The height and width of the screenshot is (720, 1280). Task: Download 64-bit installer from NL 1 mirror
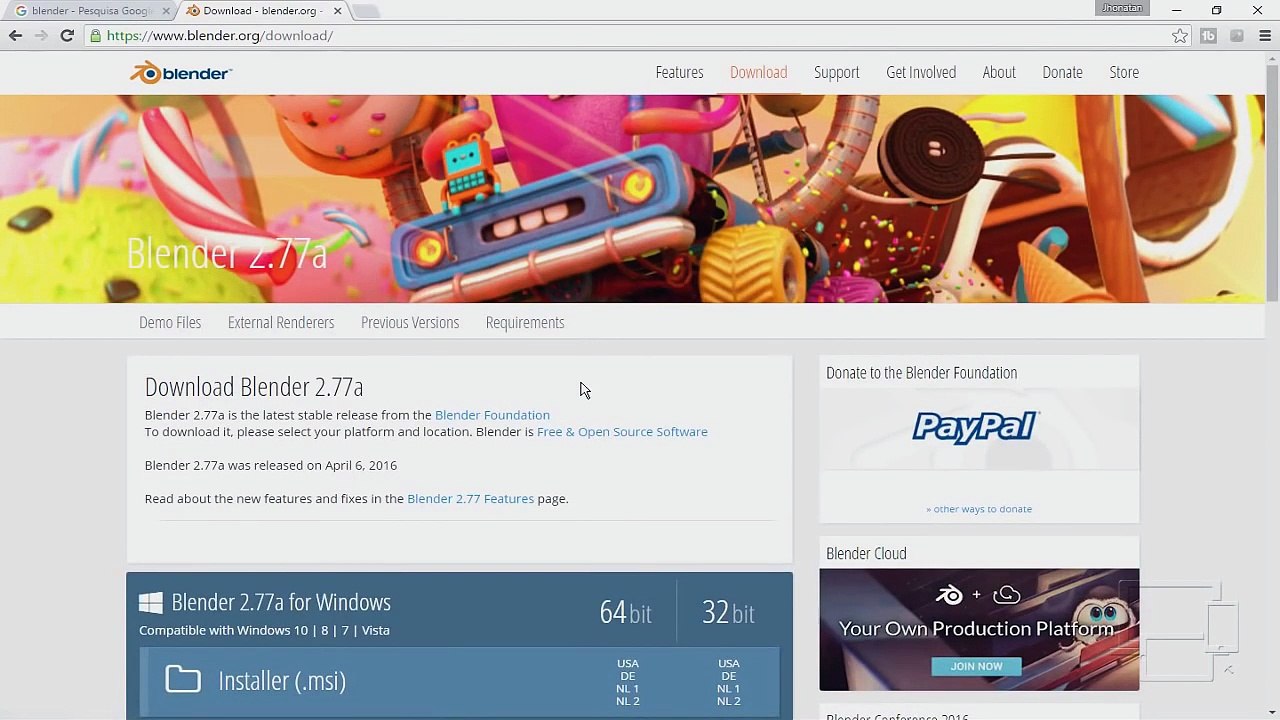coord(628,689)
